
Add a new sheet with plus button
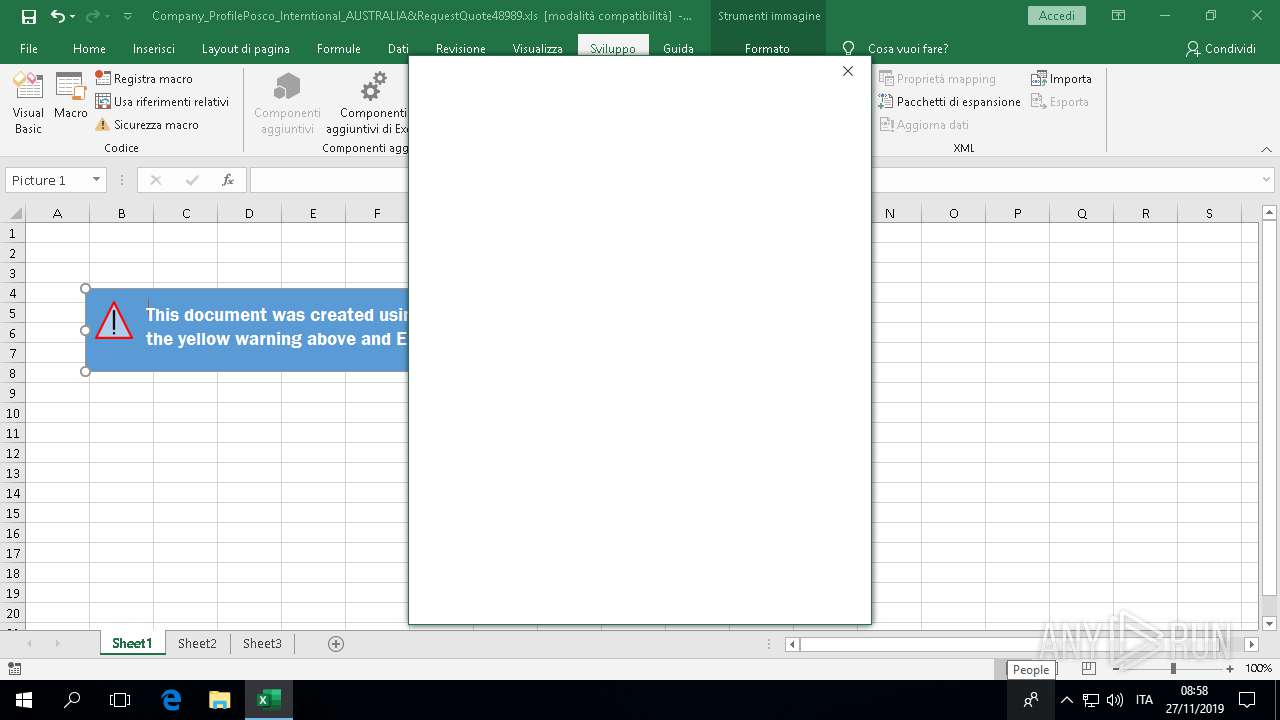pos(336,643)
